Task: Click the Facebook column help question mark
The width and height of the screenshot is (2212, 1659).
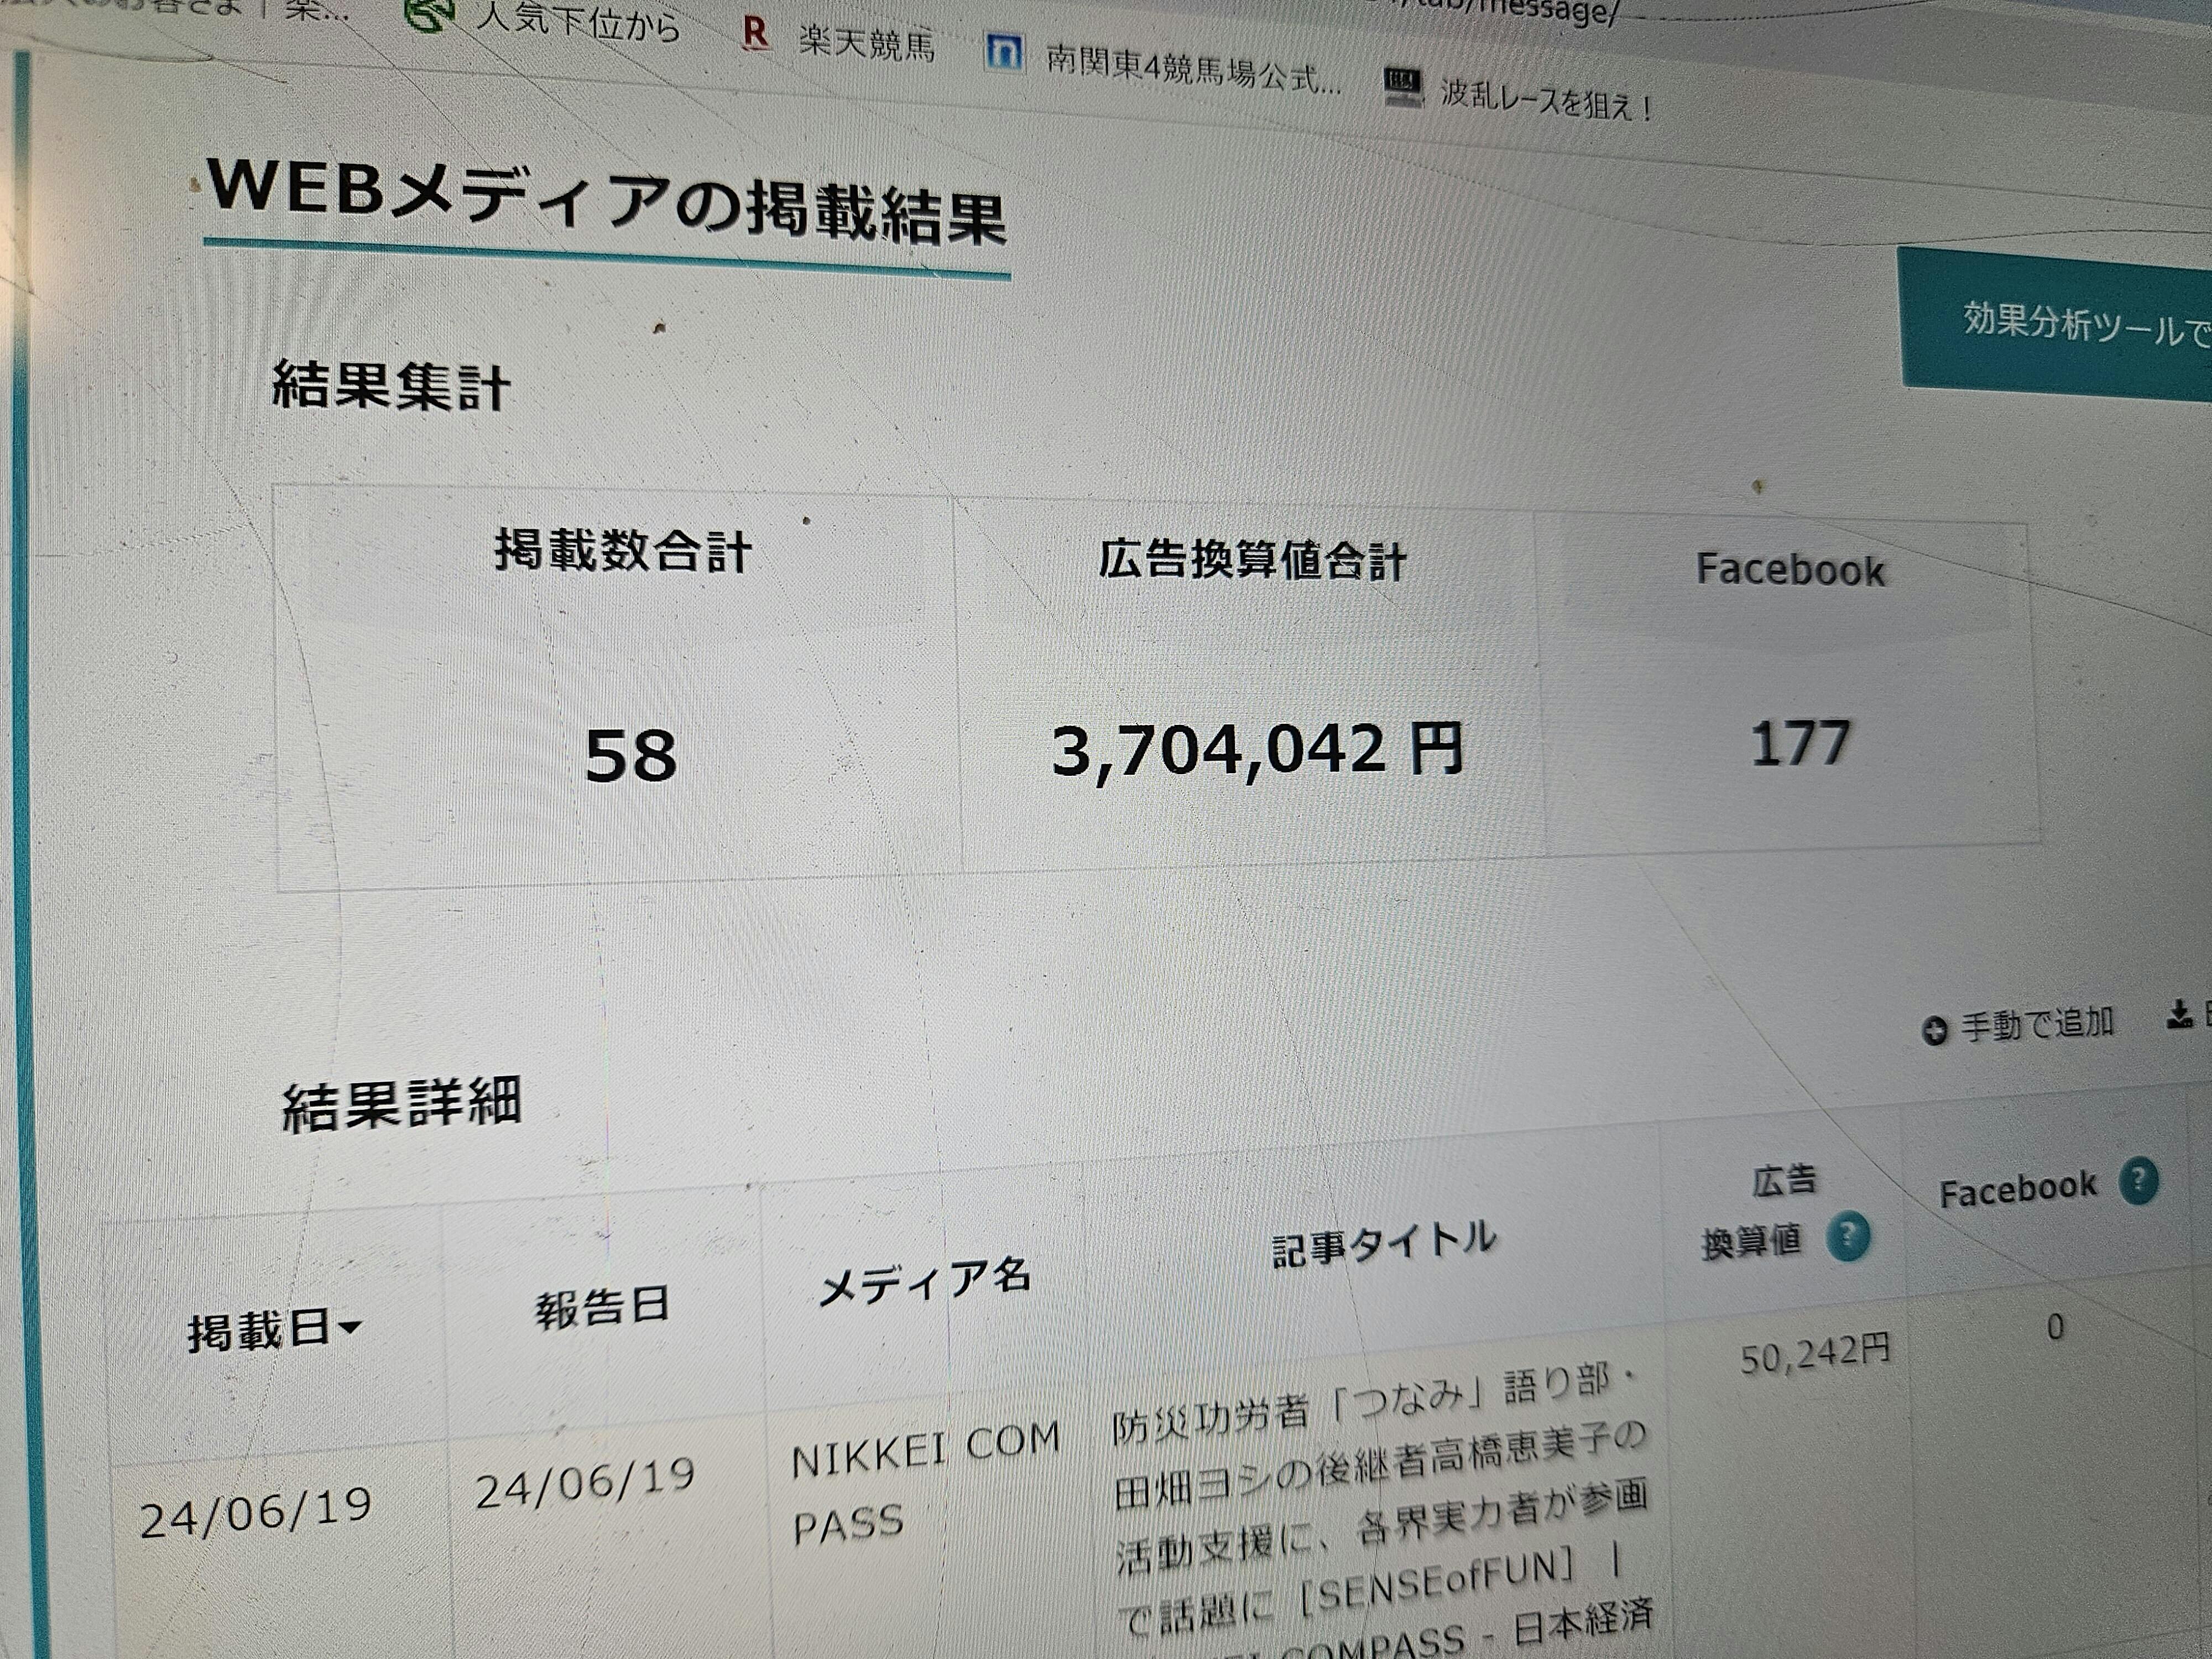Action: click(2138, 1181)
